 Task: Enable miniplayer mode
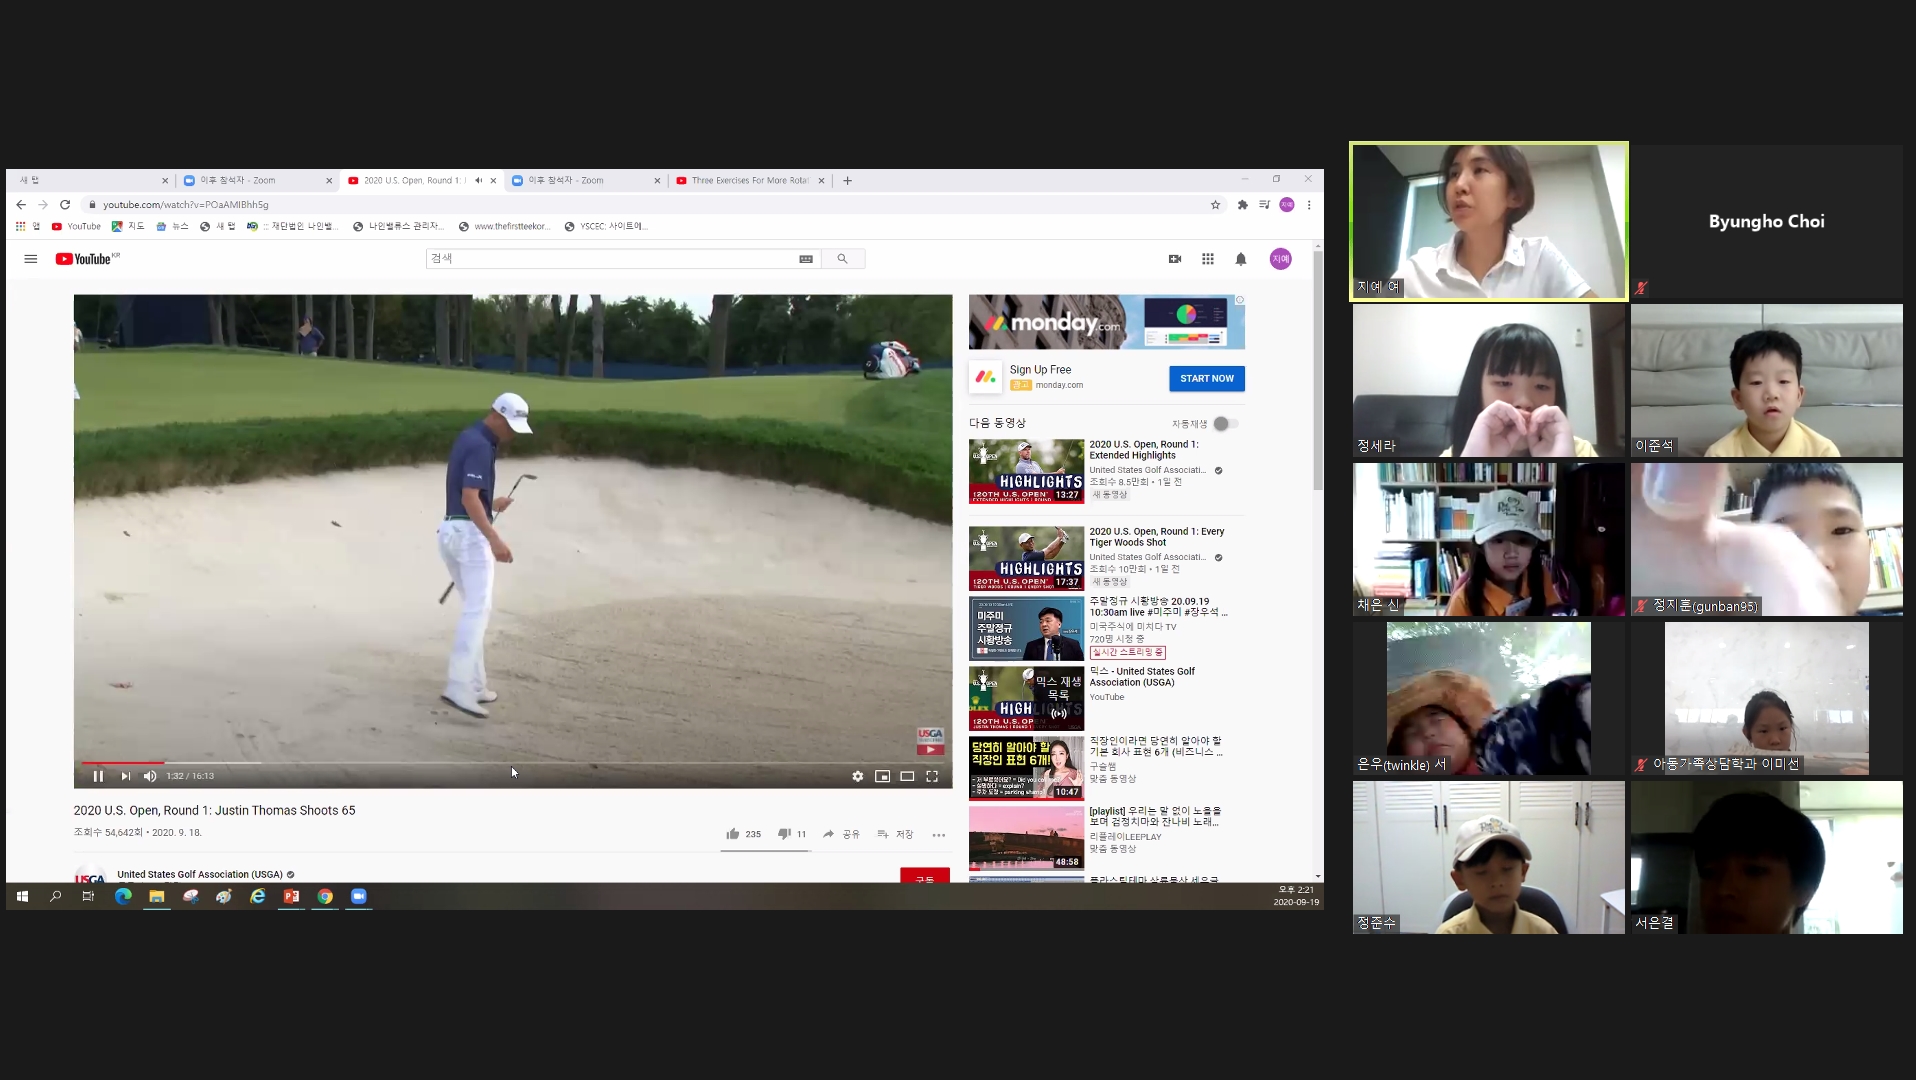coord(882,776)
